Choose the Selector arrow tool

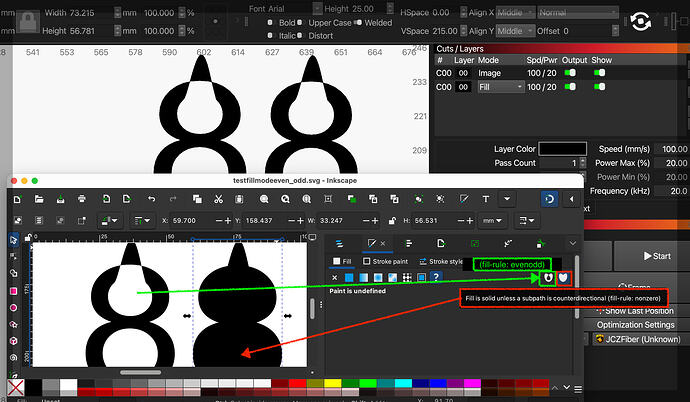(x=14, y=240)
